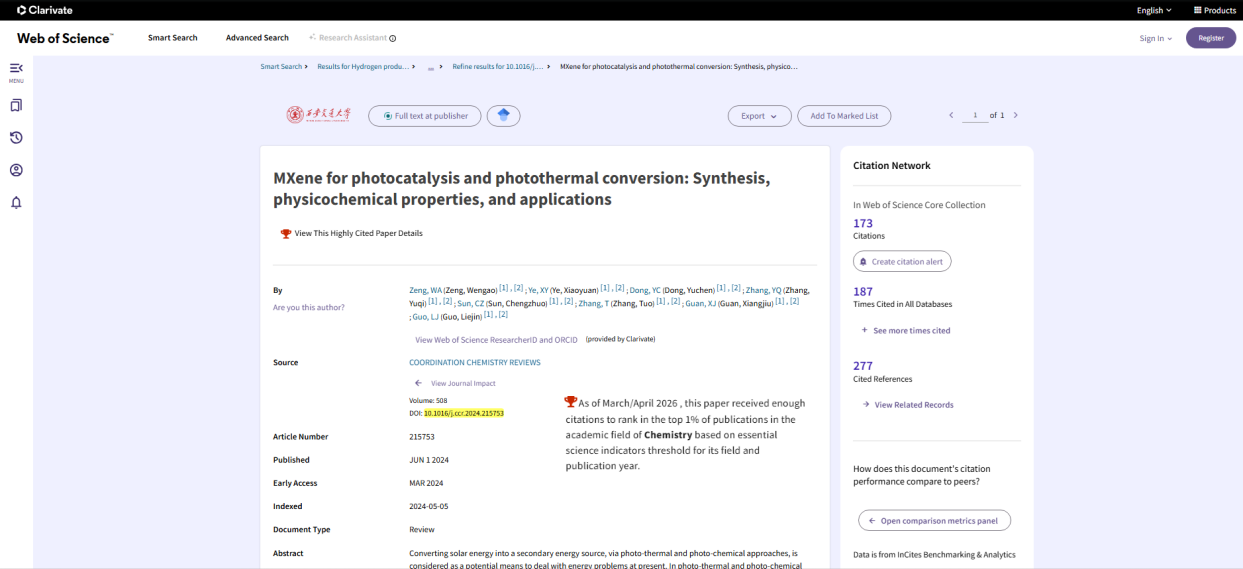Click the Results for Hydrogen breadcrumb
1243x569 pixels.
(363, 67)
